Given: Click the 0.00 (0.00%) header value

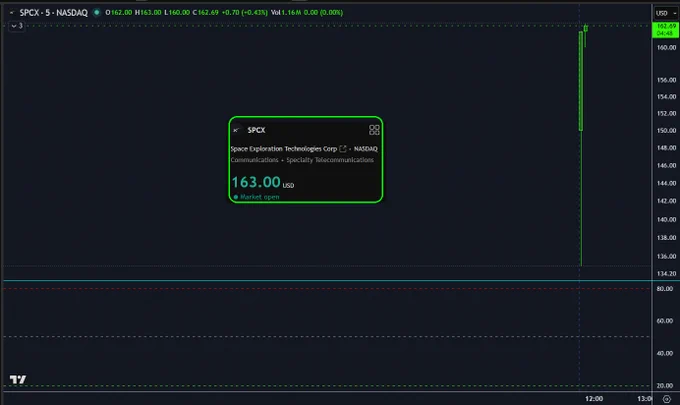Looking at the screenshot, I should (323, 13).
